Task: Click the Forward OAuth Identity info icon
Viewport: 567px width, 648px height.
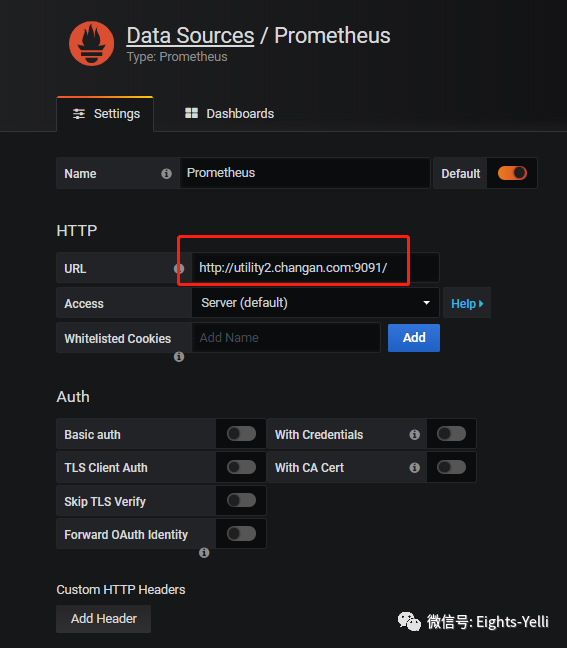Action: pos(204,553)
